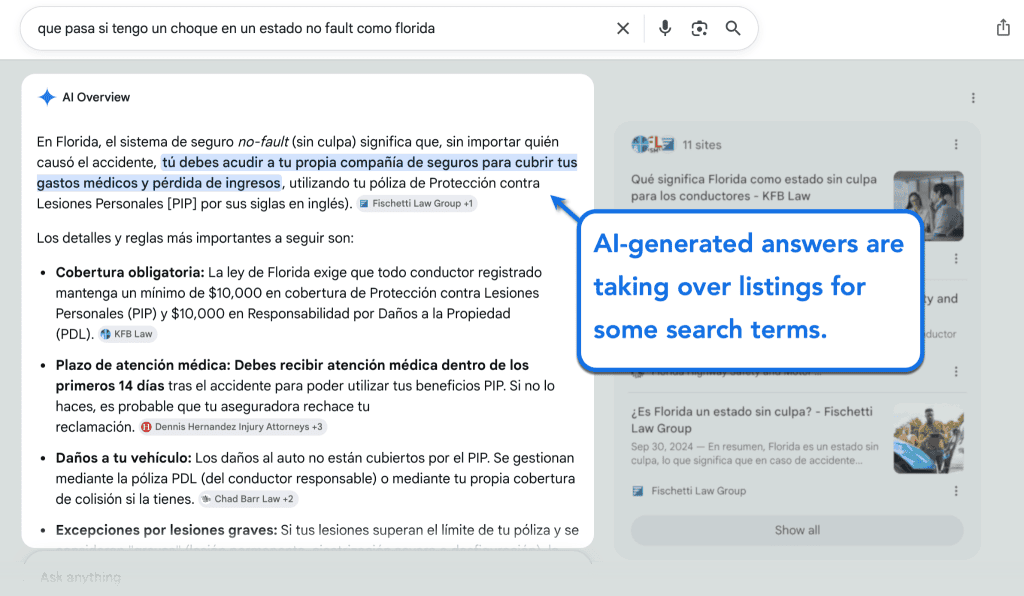
Task: Start voice search with the microphone icon
Action: (x=665, y=29)
